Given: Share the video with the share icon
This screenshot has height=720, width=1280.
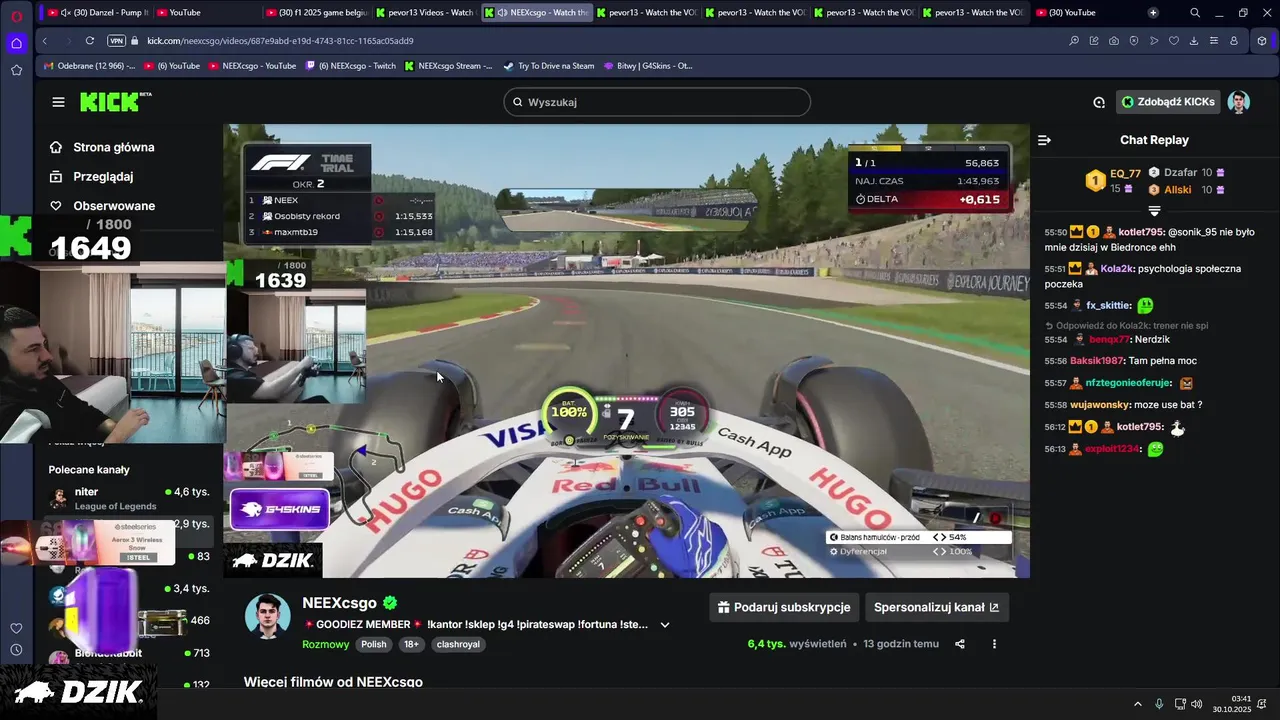Looking at the screenshot, I should [960, 644].
